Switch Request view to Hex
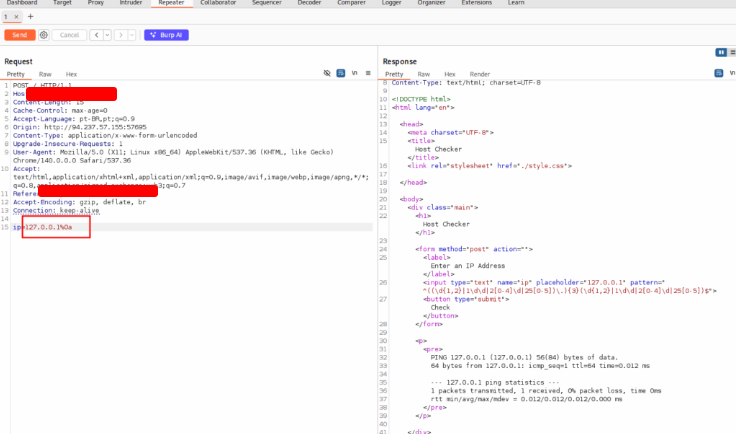The image size is (737, 434). pos(71,74)
